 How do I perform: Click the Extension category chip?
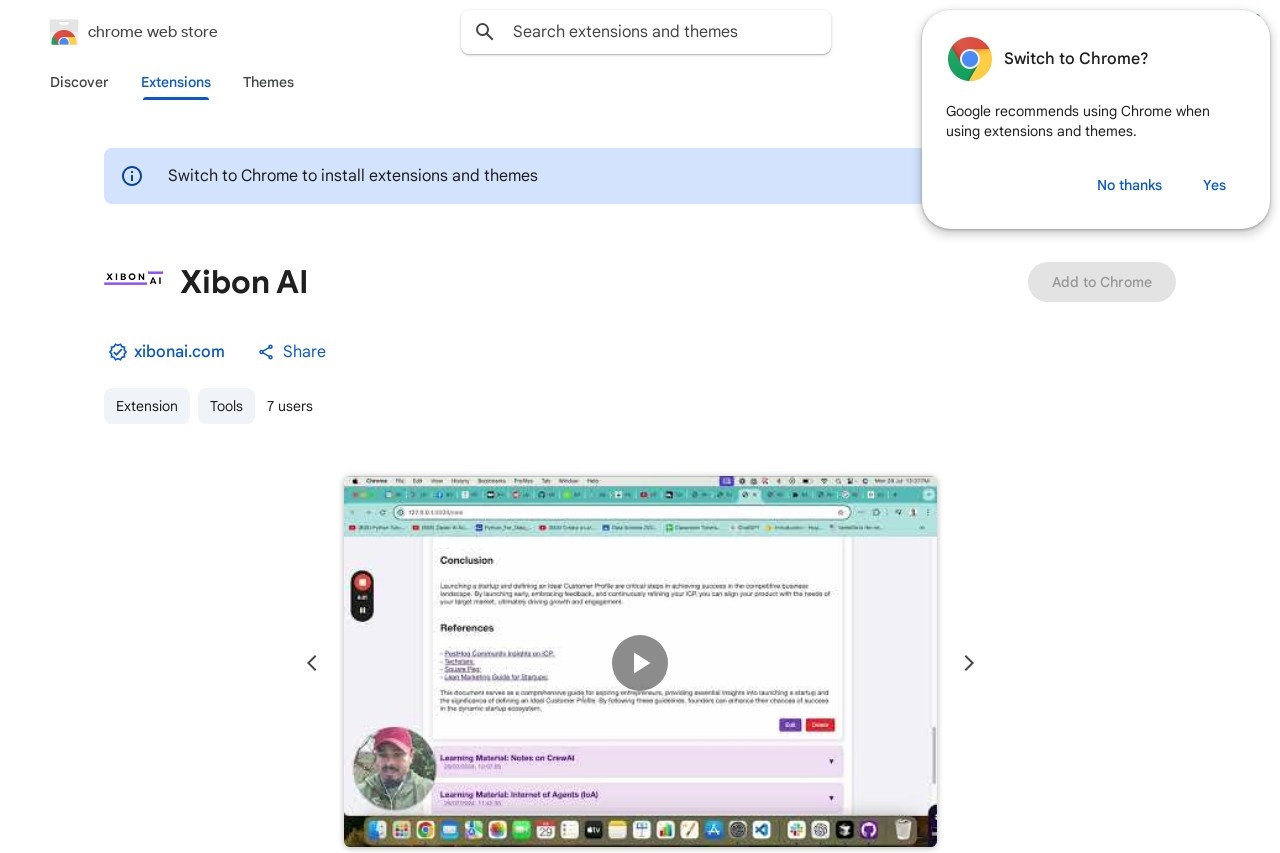pos(147,406)
